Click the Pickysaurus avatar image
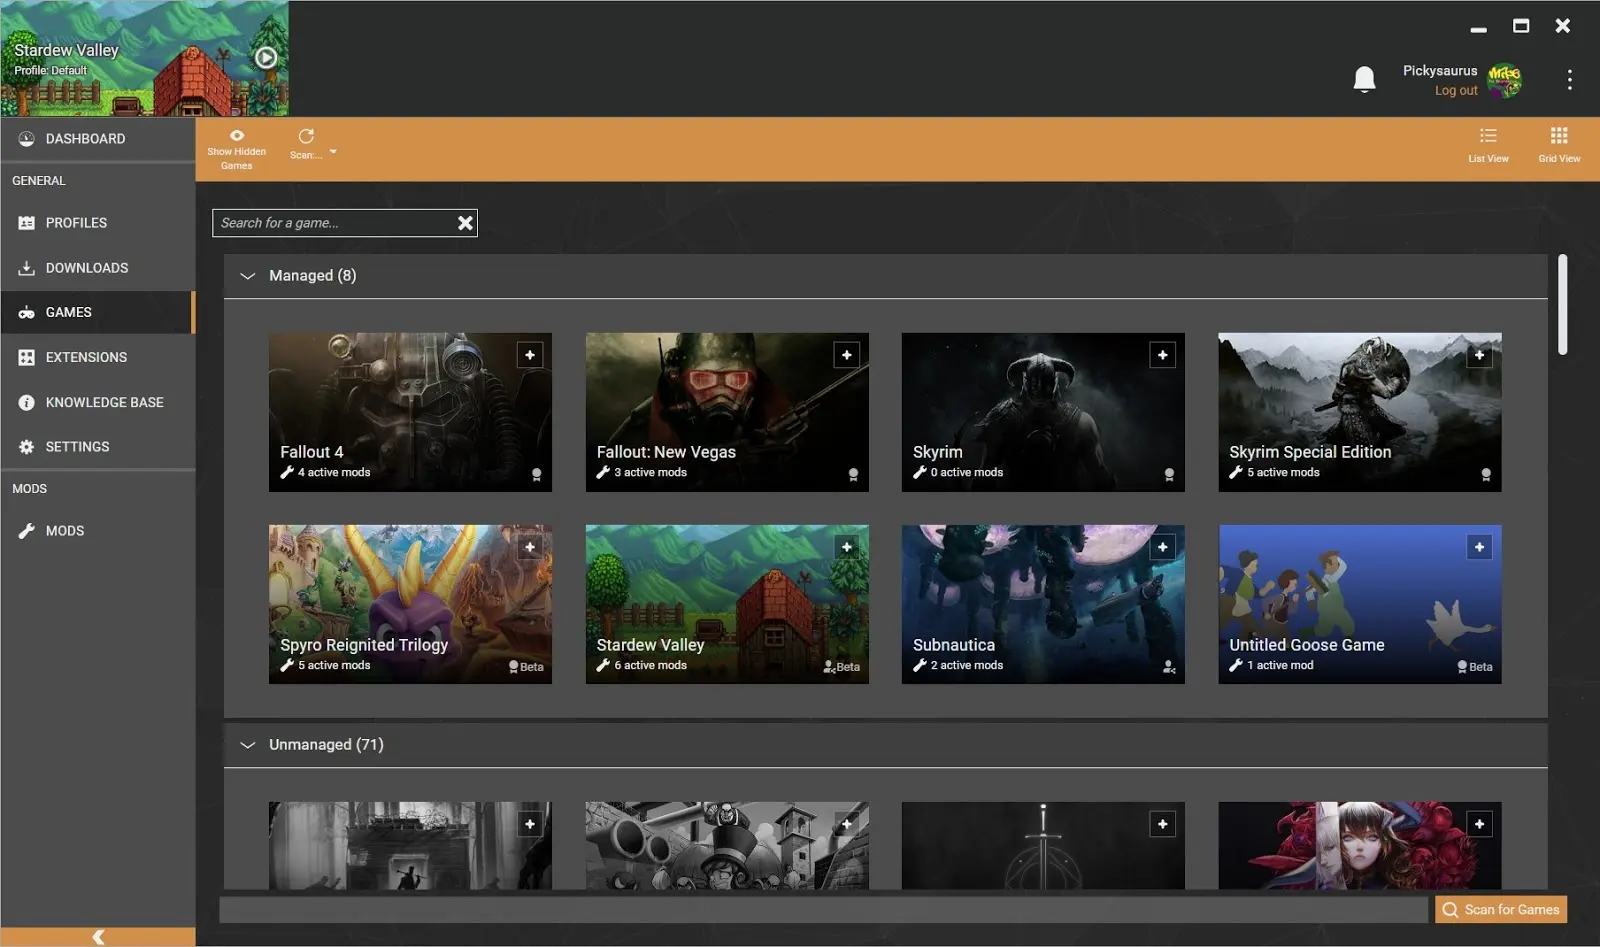This screenshot has width=1600, height=947. pos(1504,80)
